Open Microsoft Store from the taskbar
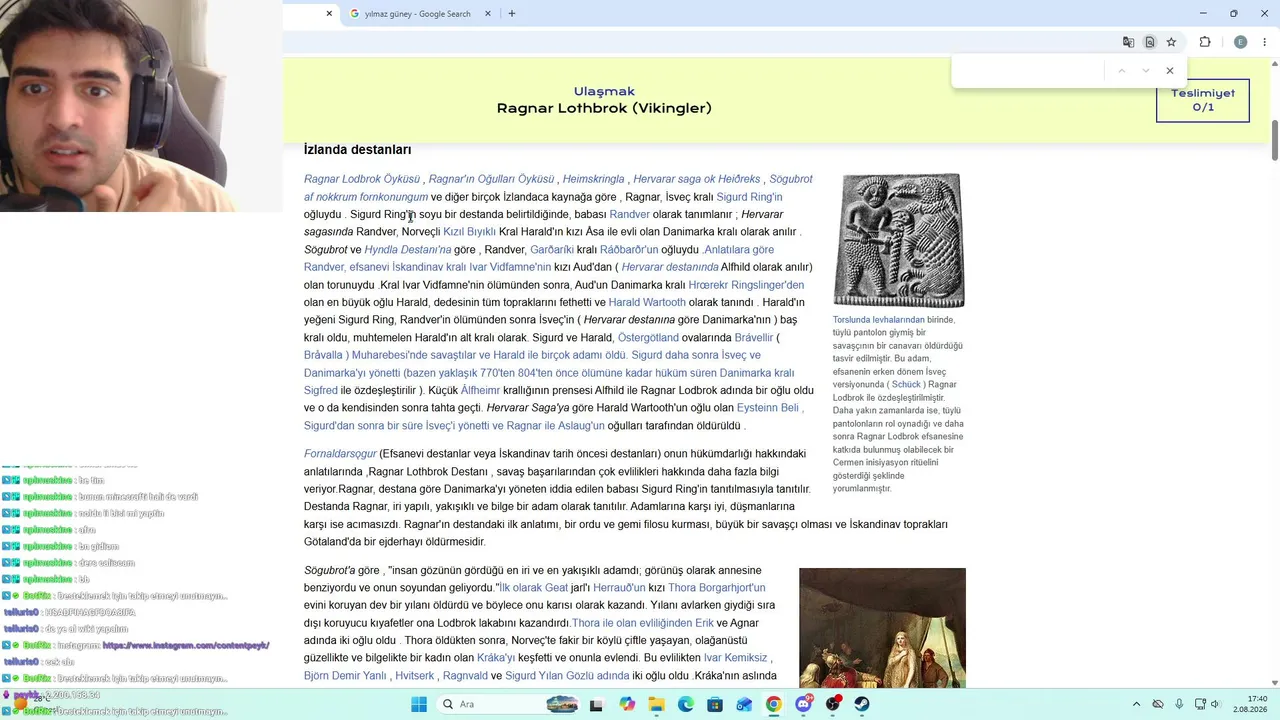The image size is (1280, 720). pos(715,704)
